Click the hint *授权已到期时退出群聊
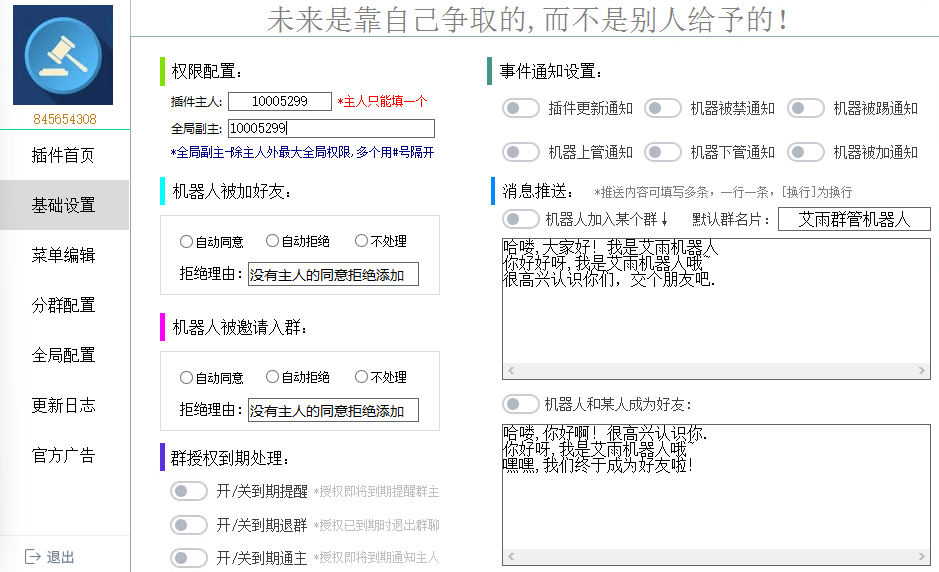The image size is (939, 572). [x=377, y=525]
